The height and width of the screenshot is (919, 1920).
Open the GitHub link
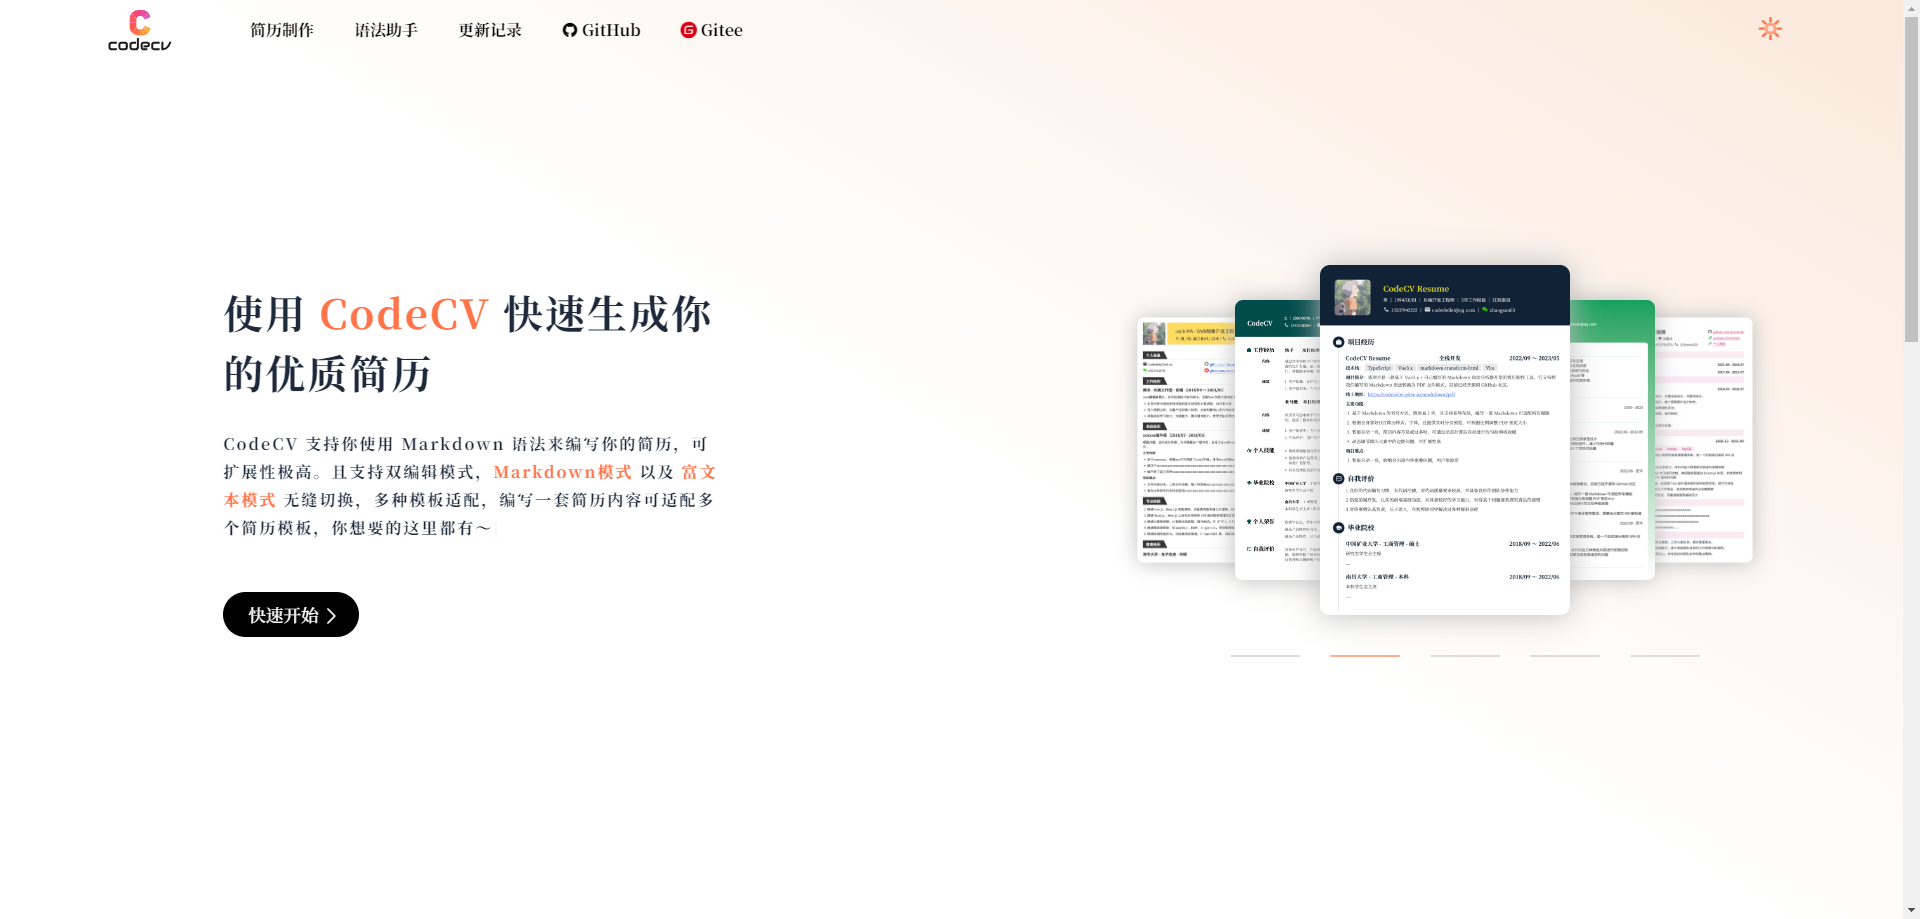coord(601,30)
